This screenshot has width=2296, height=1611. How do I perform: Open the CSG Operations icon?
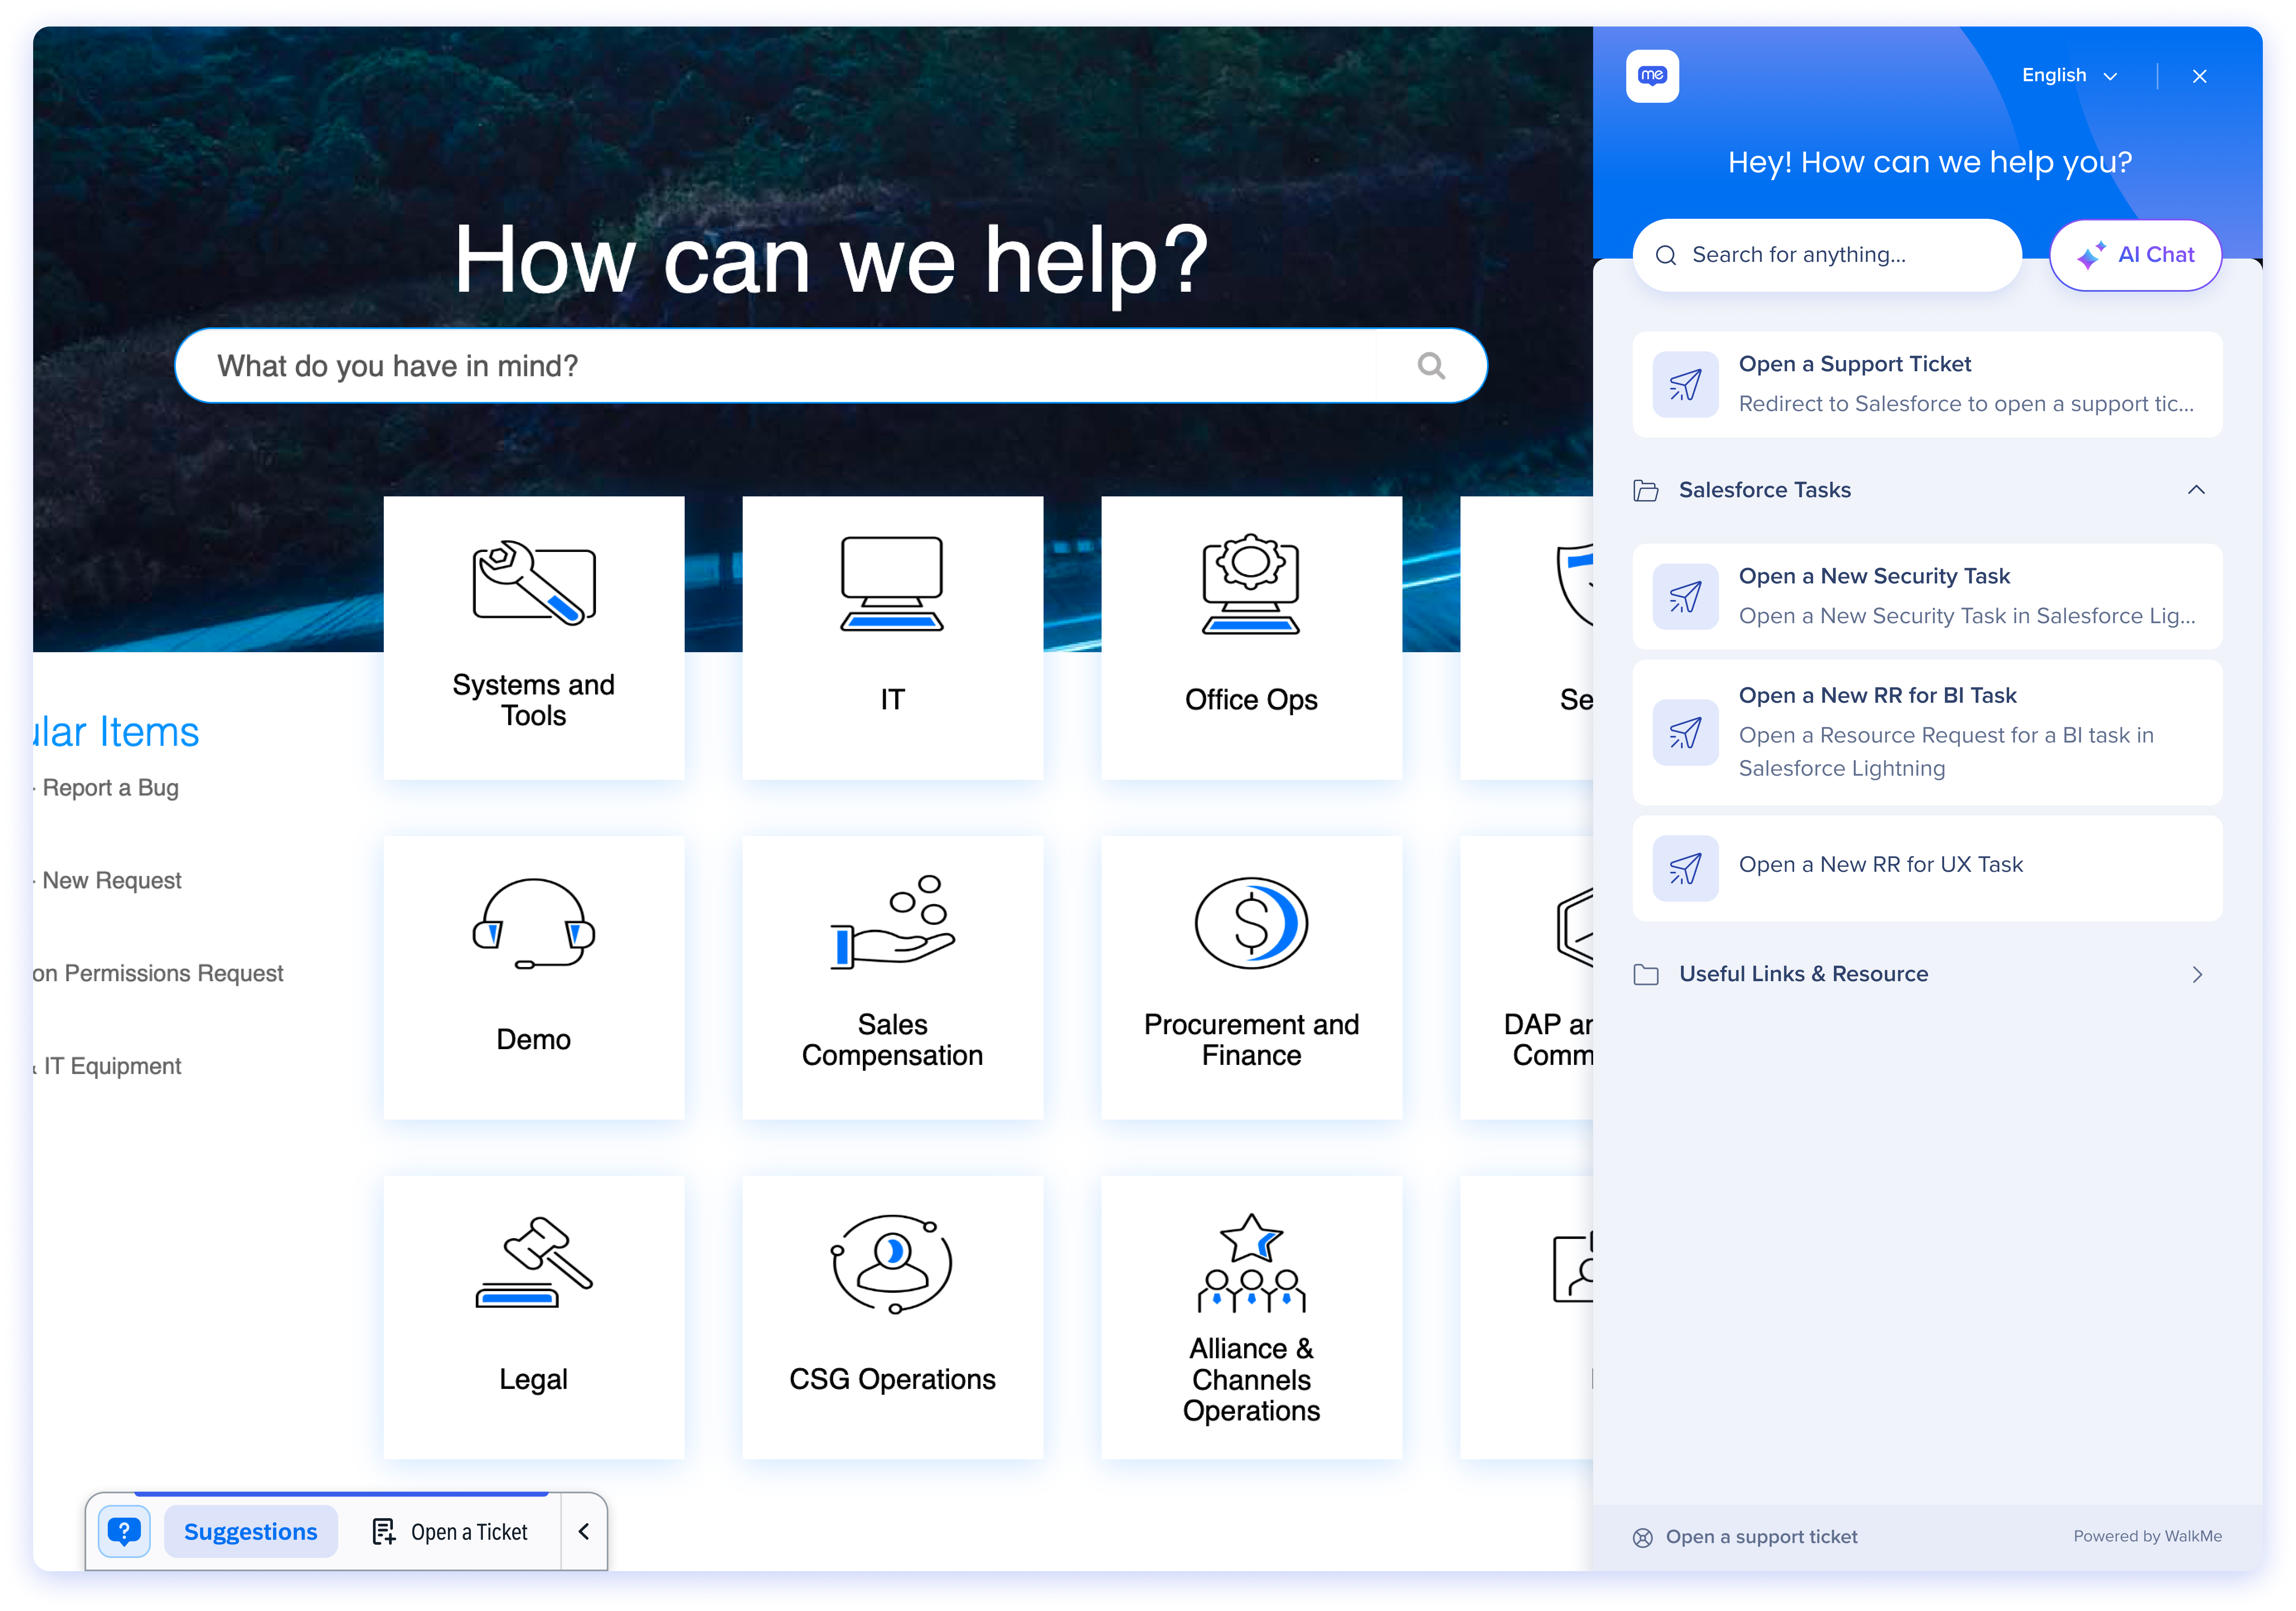pyautogui.click(x=891, y=1262)
